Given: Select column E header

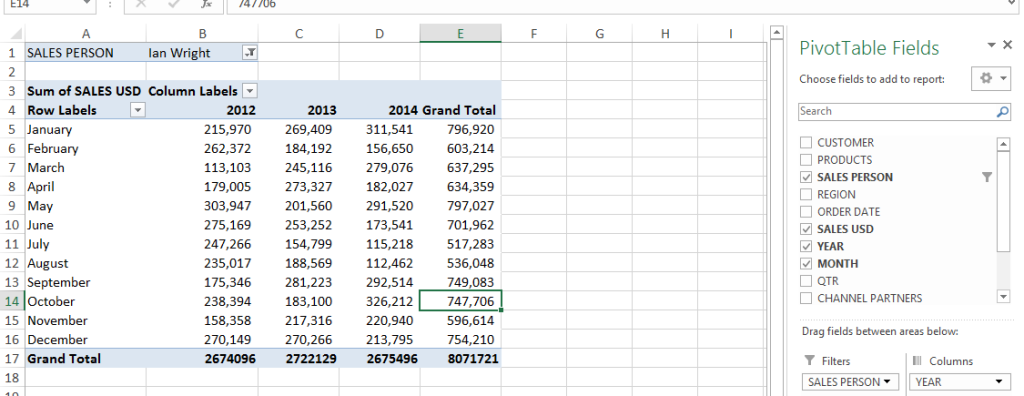Looking at the screenshot, I should point(460,34).
